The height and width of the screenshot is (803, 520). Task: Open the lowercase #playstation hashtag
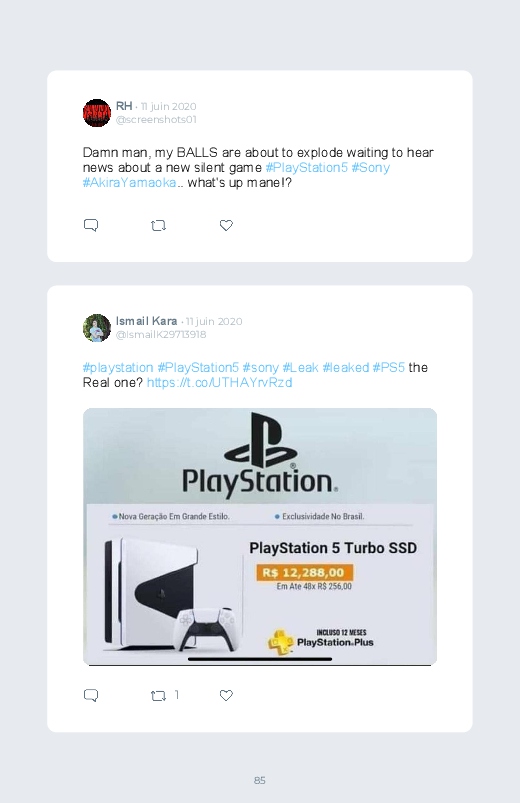118,367
